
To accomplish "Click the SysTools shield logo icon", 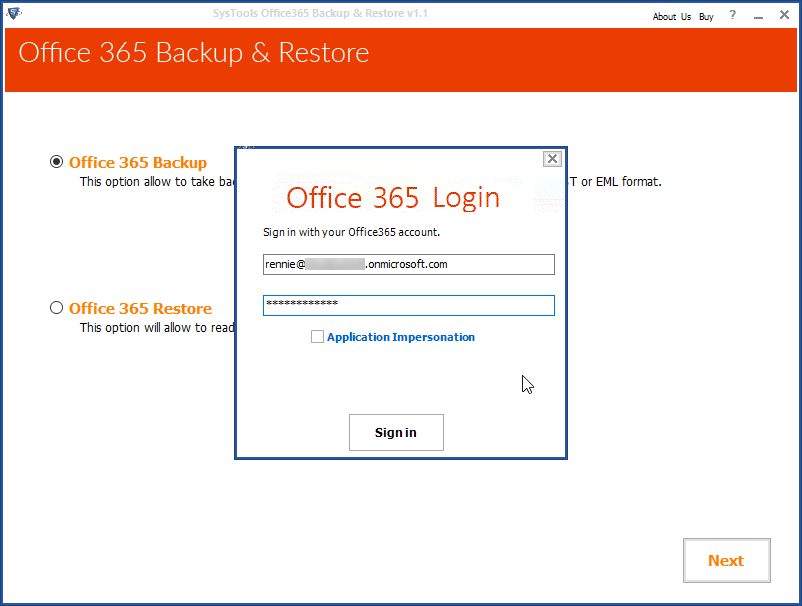I will click(x=14, y=13).
